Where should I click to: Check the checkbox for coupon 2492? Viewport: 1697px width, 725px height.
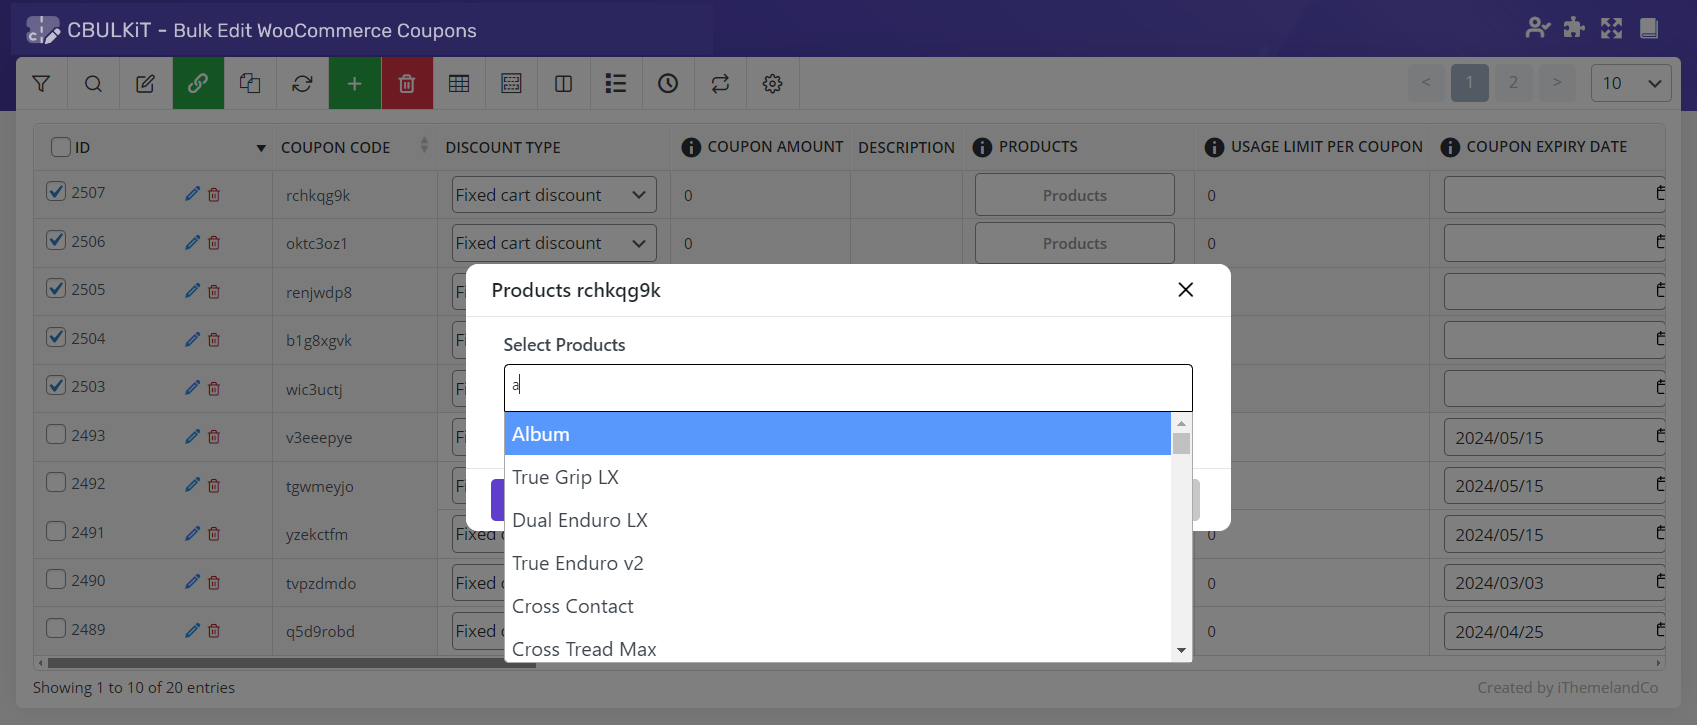[x=56, y=483]
